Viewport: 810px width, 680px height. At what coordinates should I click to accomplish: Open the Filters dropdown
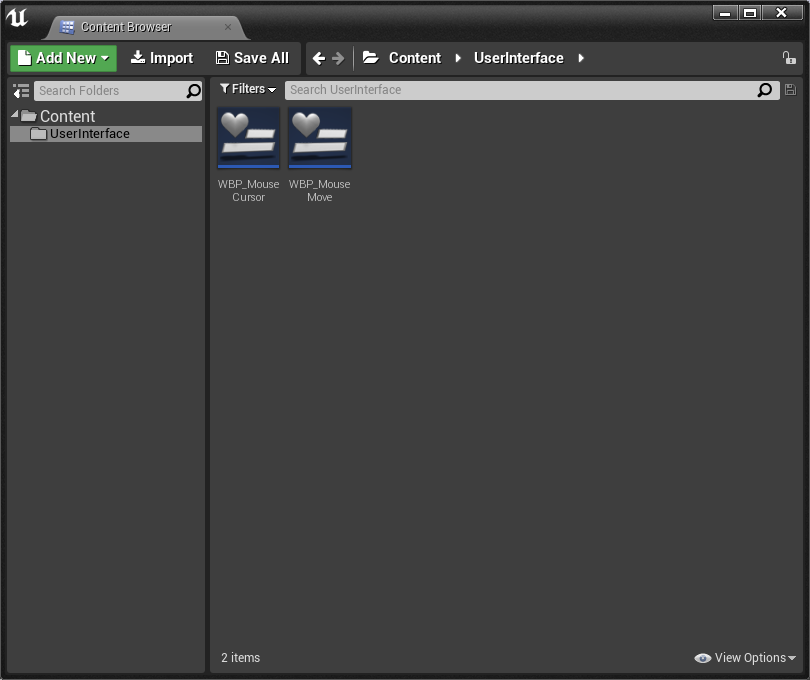pos(248,89)
